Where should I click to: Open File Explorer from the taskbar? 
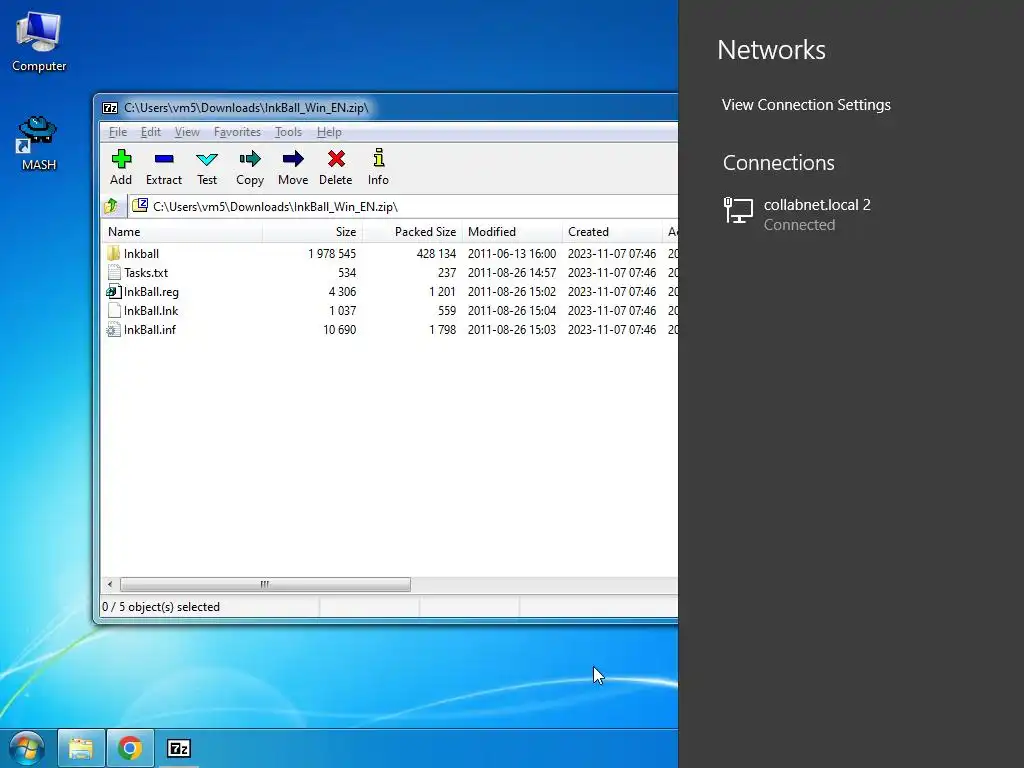pyautogui.click(x=81, y=748)
